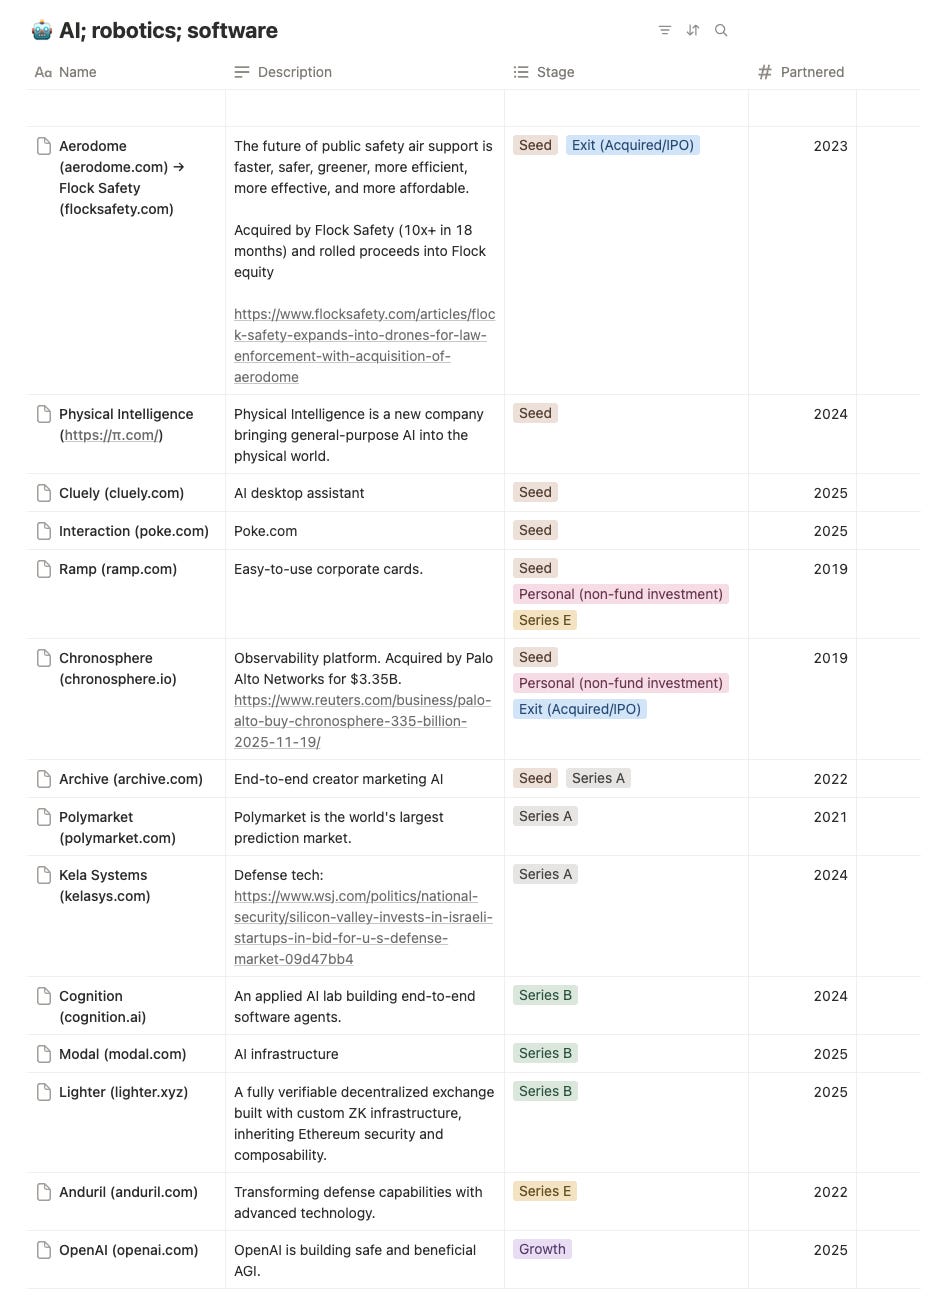The height and width of the screenshot is (1298, 942).
Task: Open the search icon next to sort
Action: 721,30
